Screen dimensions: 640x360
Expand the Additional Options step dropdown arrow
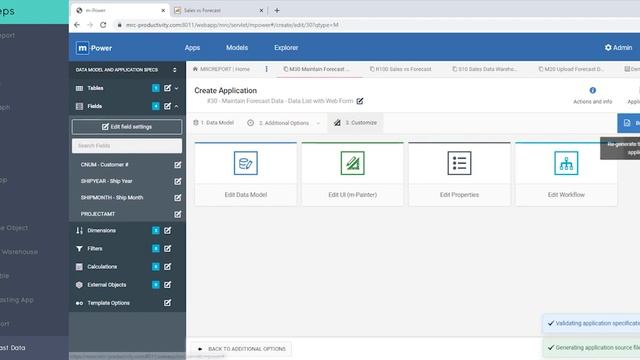click(318, 123)
